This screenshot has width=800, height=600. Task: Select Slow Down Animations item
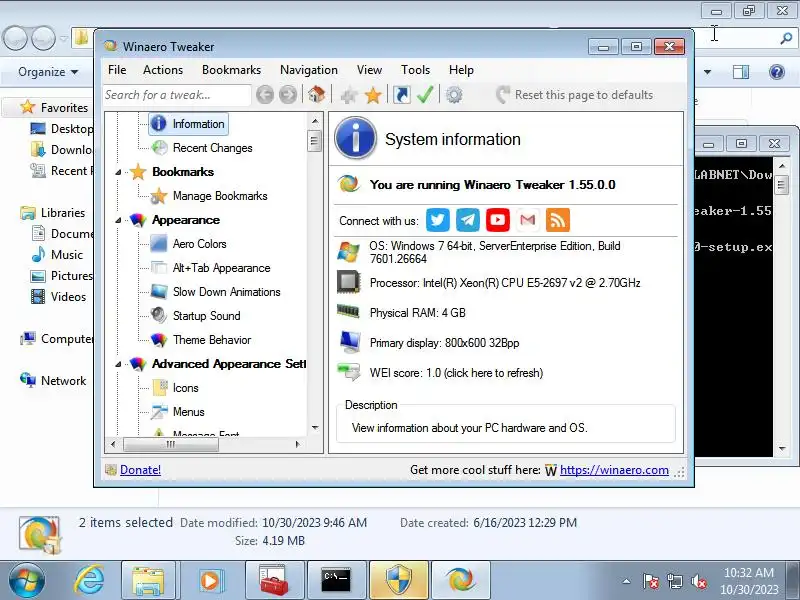click(227, 292)
